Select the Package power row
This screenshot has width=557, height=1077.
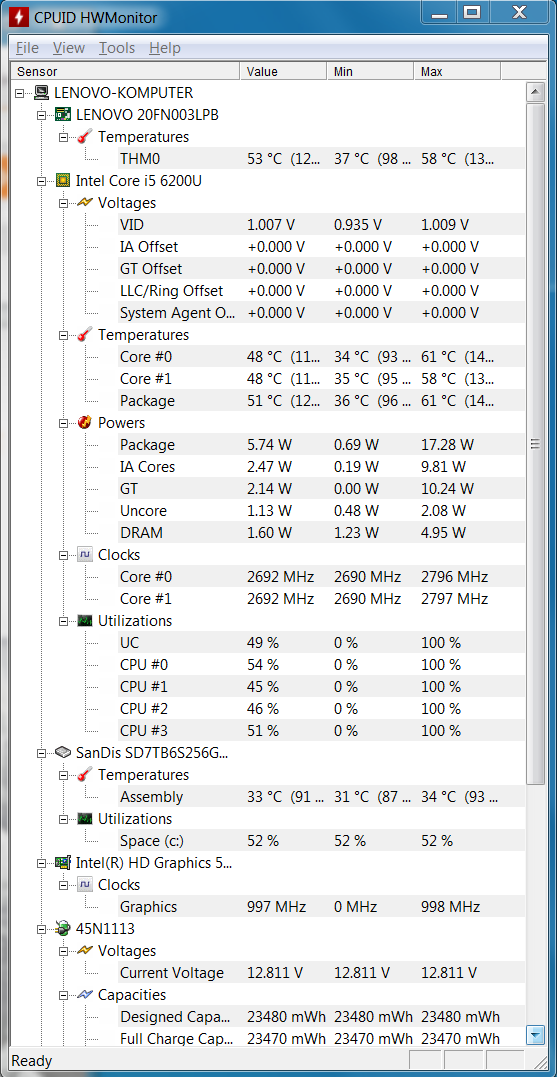point(268,444)
